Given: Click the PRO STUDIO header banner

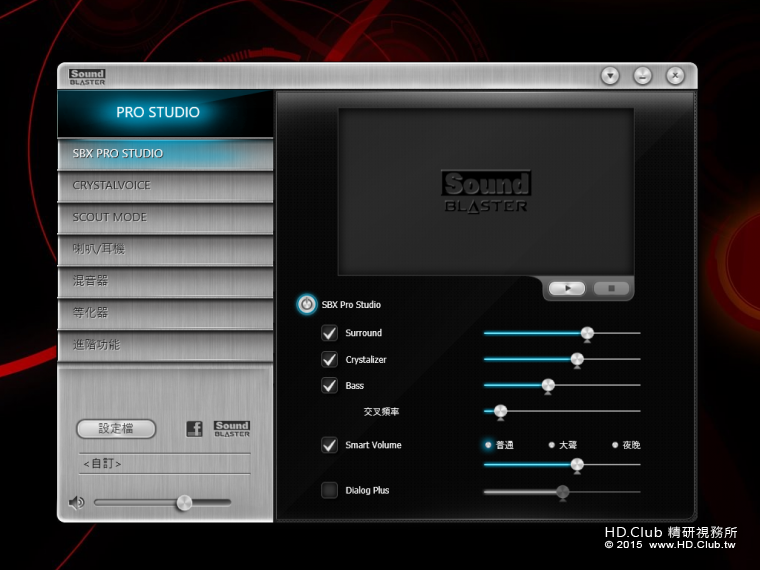Looking at the screenshot, I should coord(165,113).
